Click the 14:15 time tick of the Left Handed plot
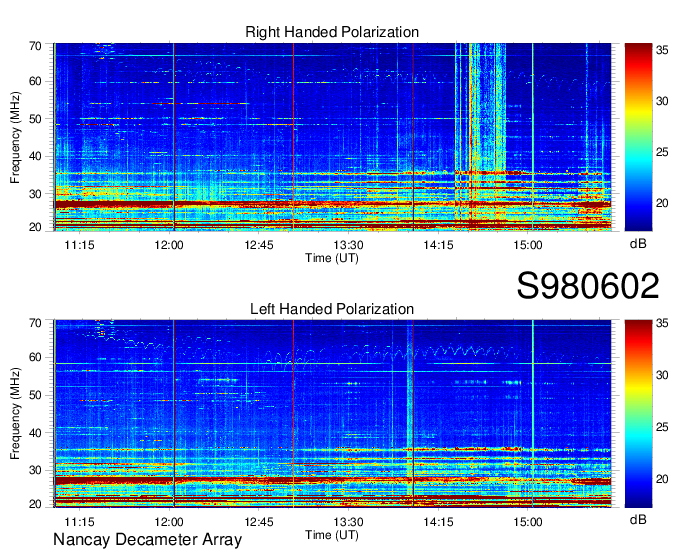 click(438, 522)
